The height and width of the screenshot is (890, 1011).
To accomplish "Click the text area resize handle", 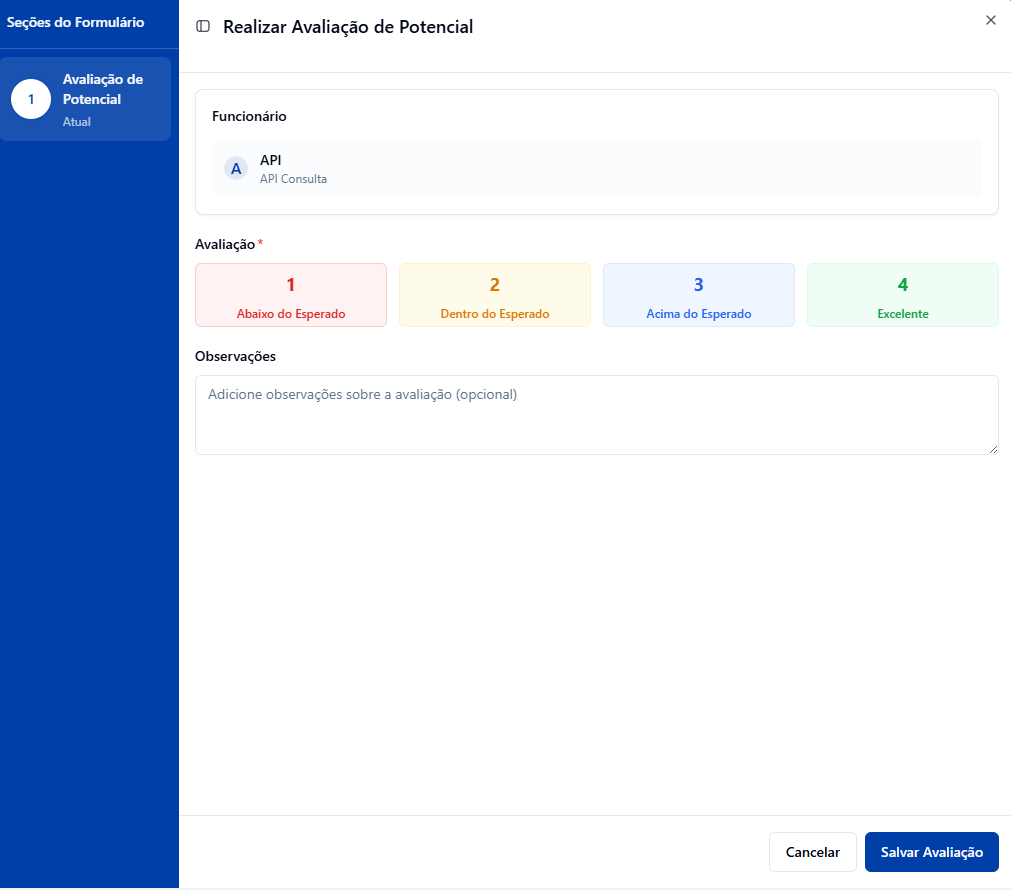I will (x=992, y=449).
